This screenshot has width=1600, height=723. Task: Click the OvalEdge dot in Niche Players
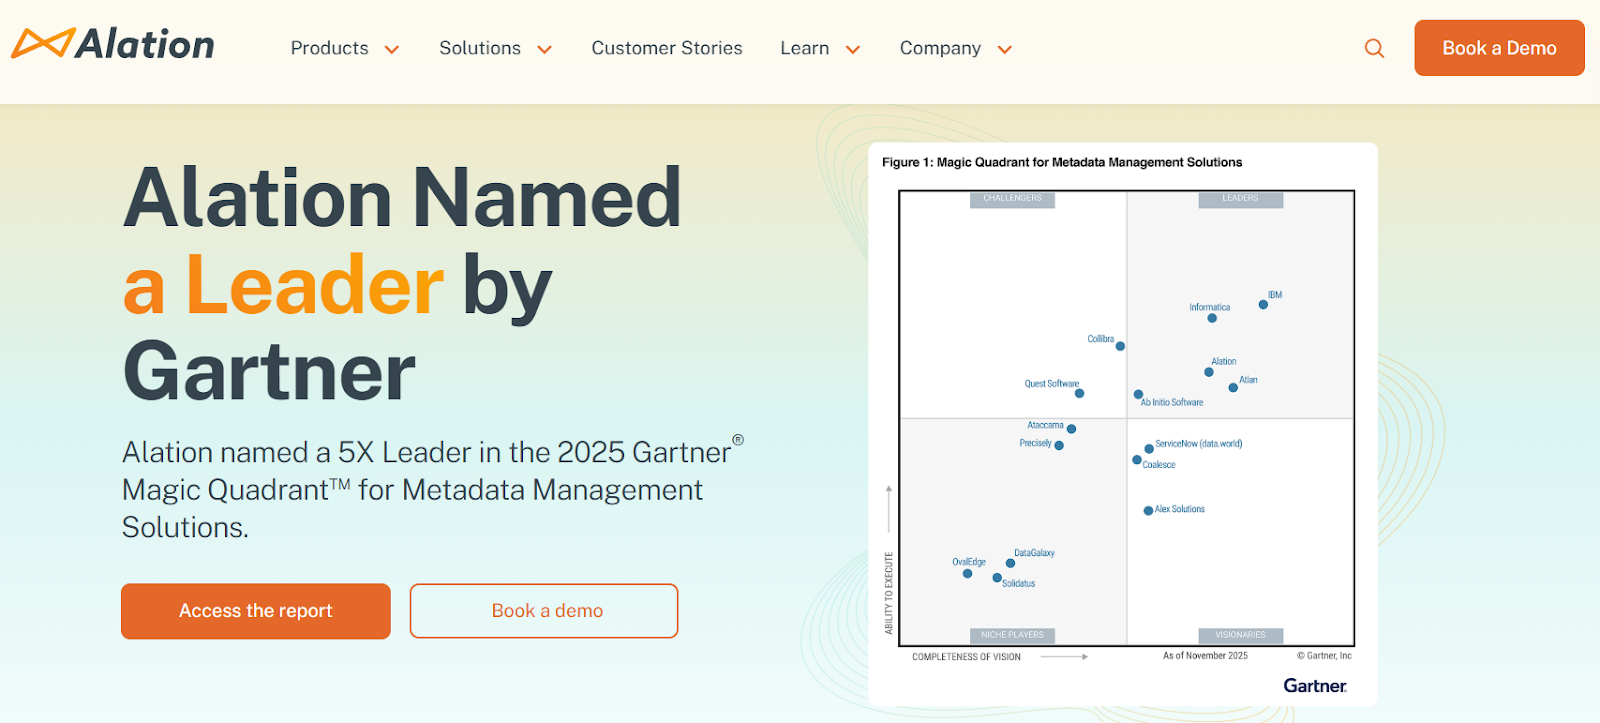pos(967,574)
